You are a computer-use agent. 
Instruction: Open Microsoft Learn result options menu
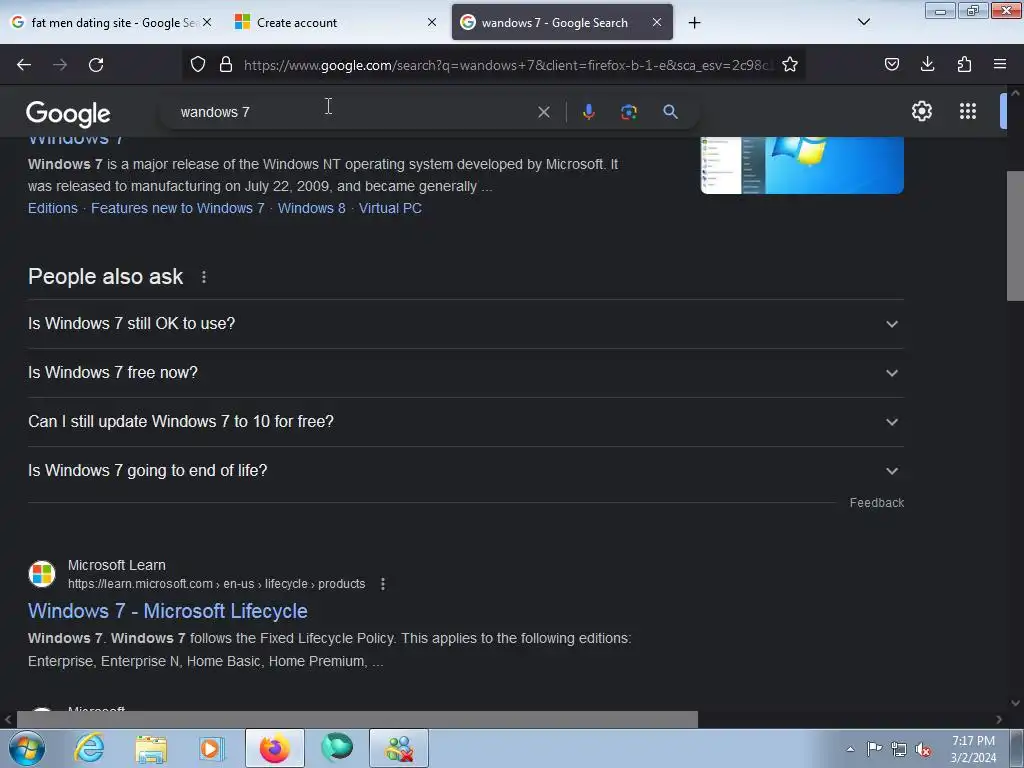[x=383, y=584]
